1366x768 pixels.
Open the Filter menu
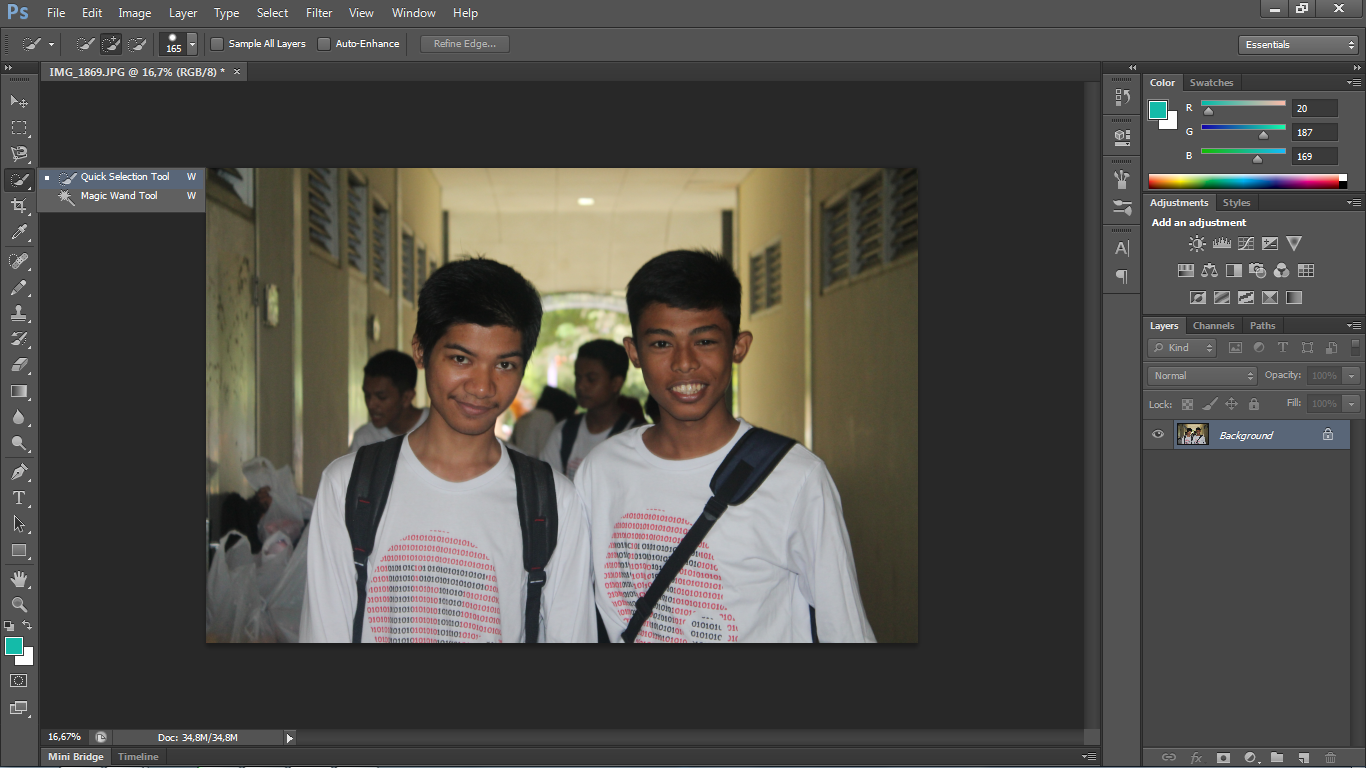point(318,13)
